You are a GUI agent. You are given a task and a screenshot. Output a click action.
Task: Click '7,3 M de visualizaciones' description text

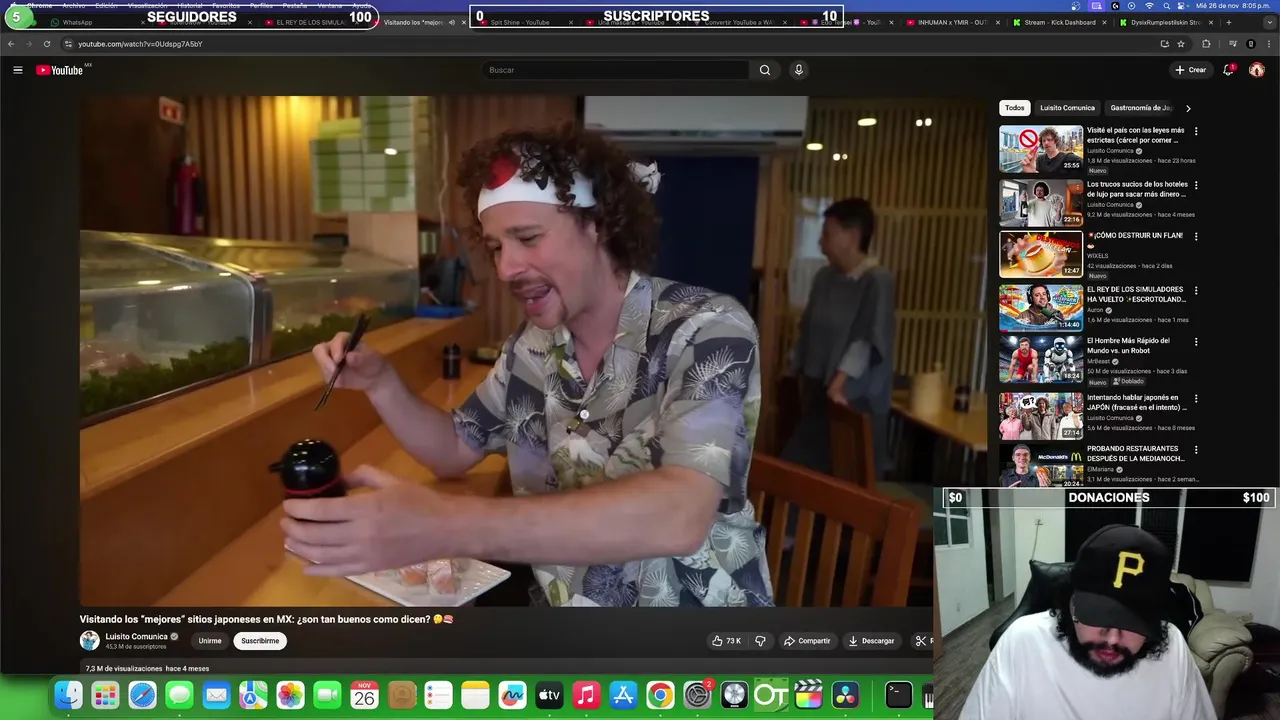point(124,669)
